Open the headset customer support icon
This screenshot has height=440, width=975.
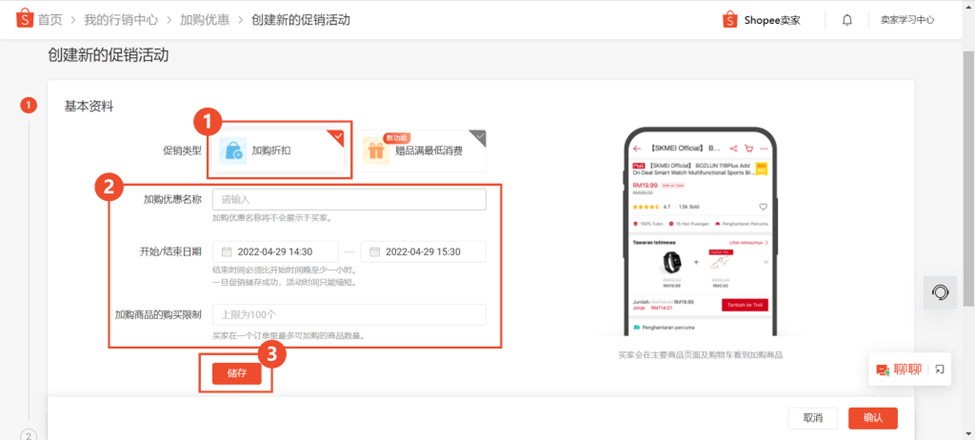tap(940, 291)
